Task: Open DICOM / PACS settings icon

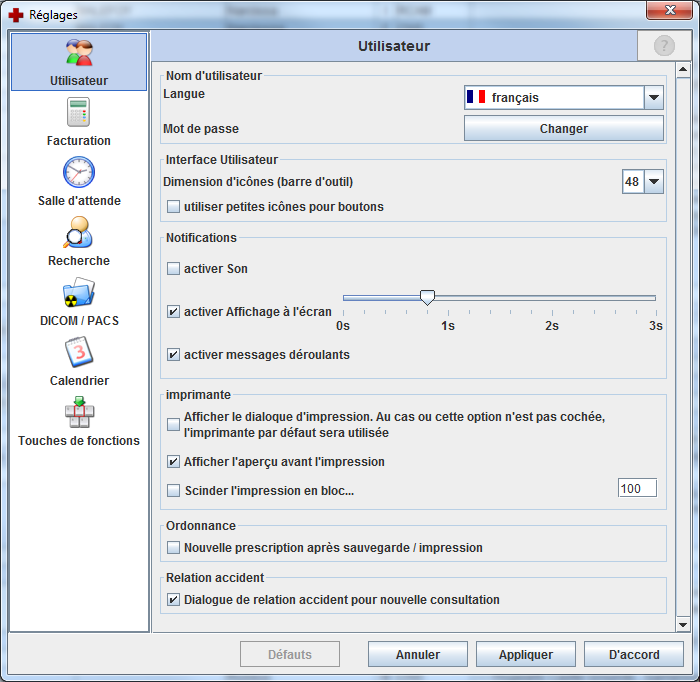Action: tap(79, 293)
